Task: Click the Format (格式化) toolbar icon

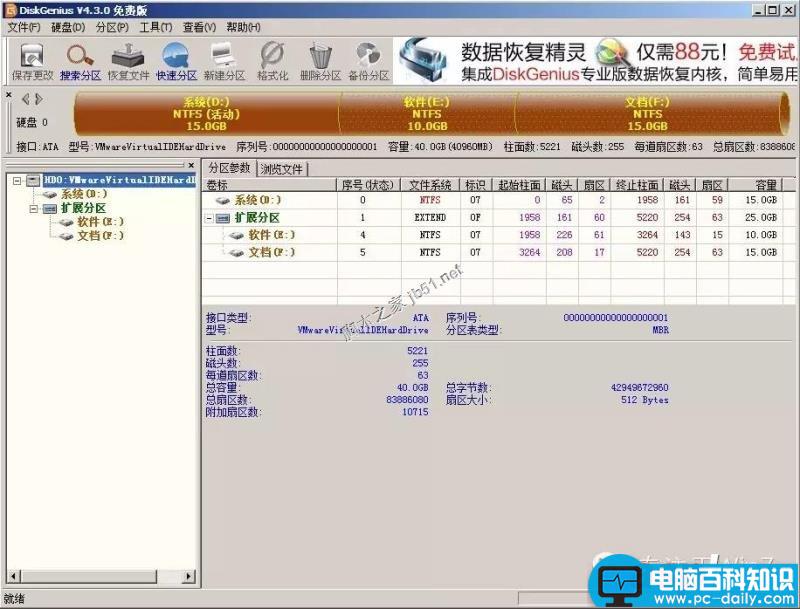Action: coord(272,62)
